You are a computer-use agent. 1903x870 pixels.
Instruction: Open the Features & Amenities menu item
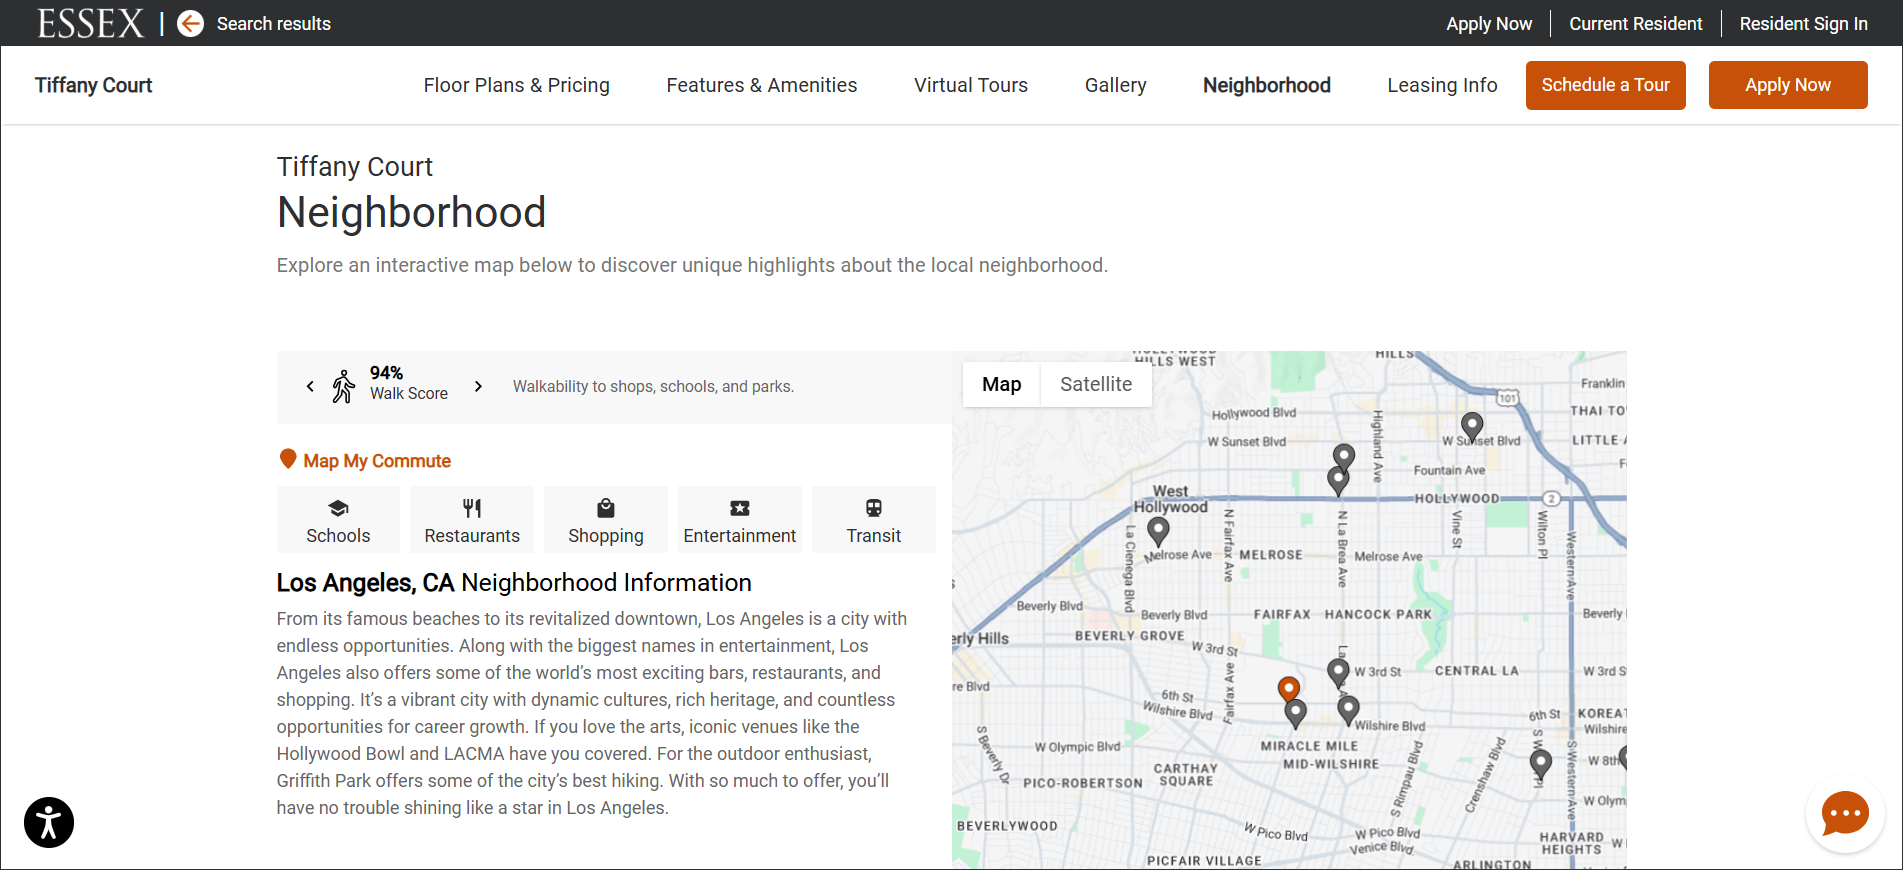pos(761,86)
